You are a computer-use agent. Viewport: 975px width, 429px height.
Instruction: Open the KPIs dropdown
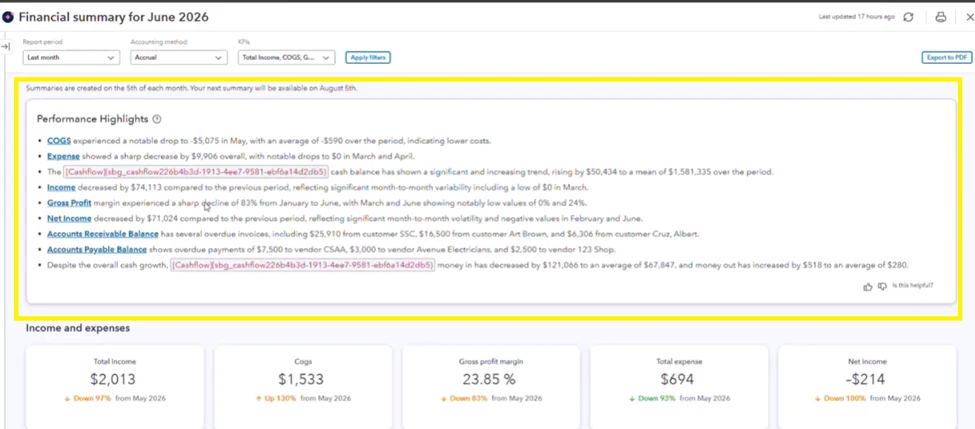pos(287,57)
